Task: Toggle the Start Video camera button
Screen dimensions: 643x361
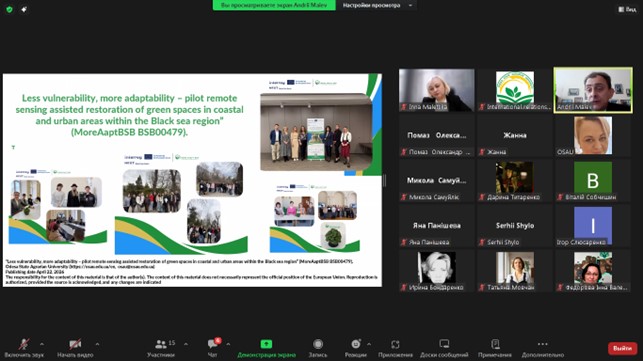Action: [x=75, y=344]
